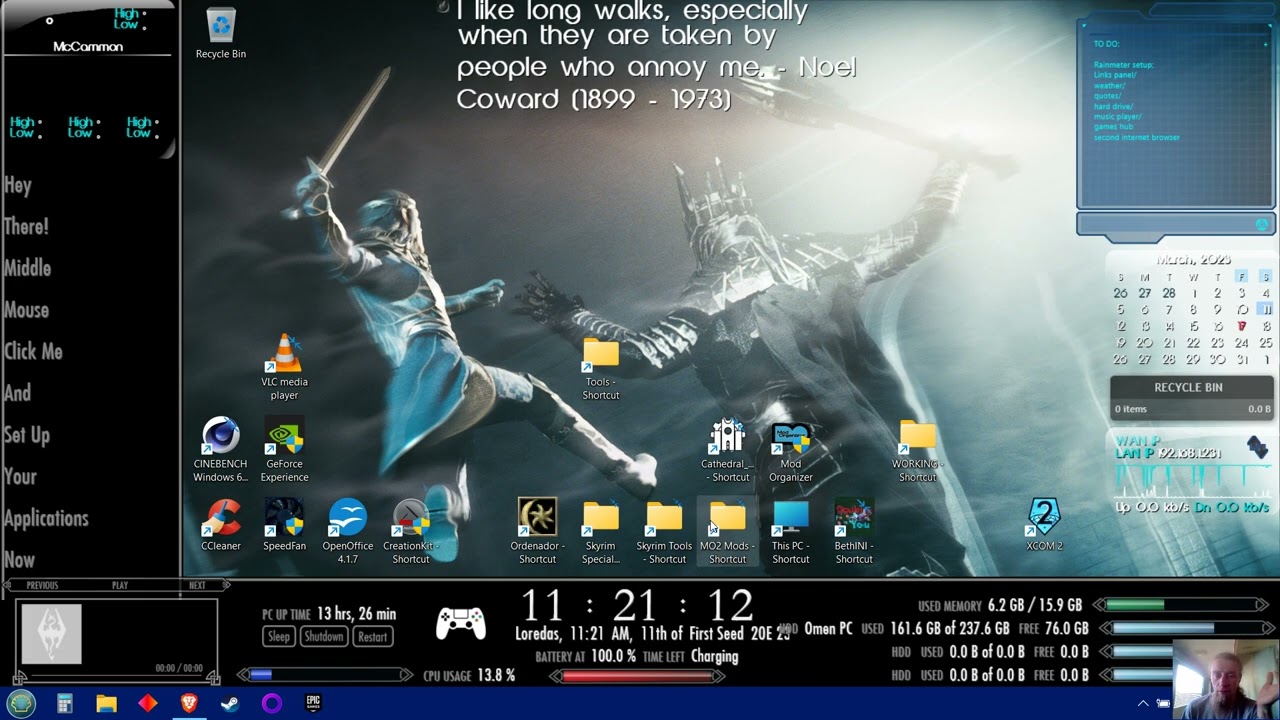Image resolution: width=1280 pixels, height=720 pixels.
Task: Launch Epic Games from the taskbar
Action: [313, 703]
